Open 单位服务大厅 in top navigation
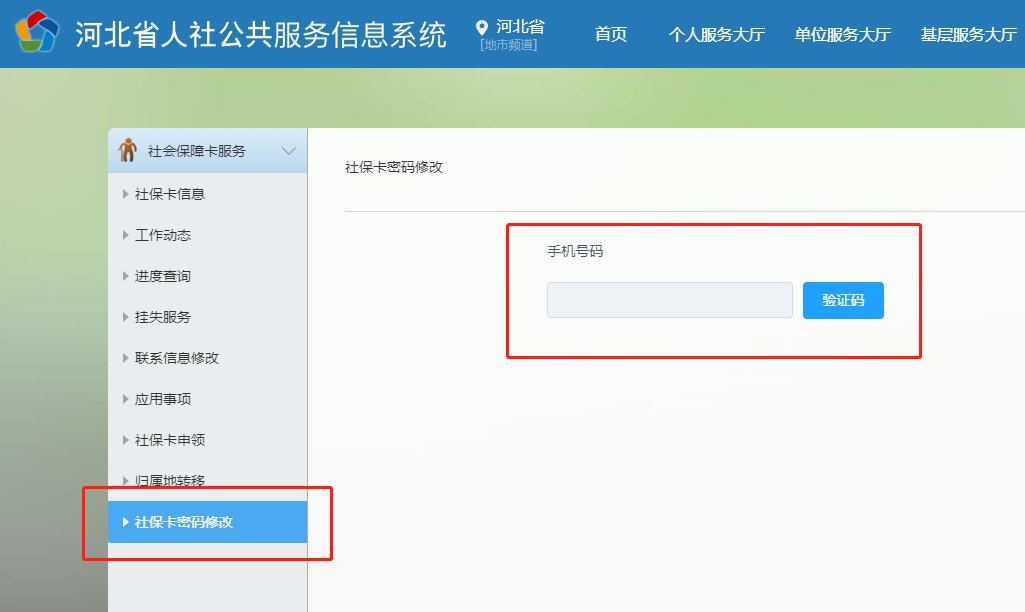Image resolution: width=1025 pixels, height=612 pixels. click(843, 34)
